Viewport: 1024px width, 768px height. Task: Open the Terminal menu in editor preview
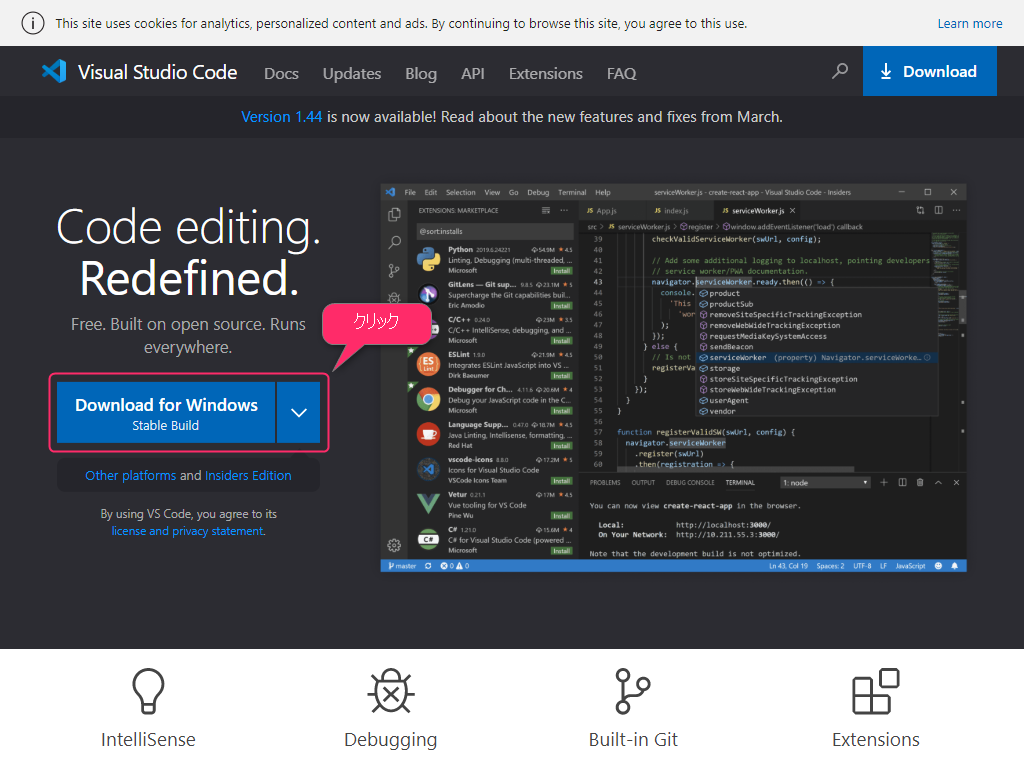[x=572, y=193]
